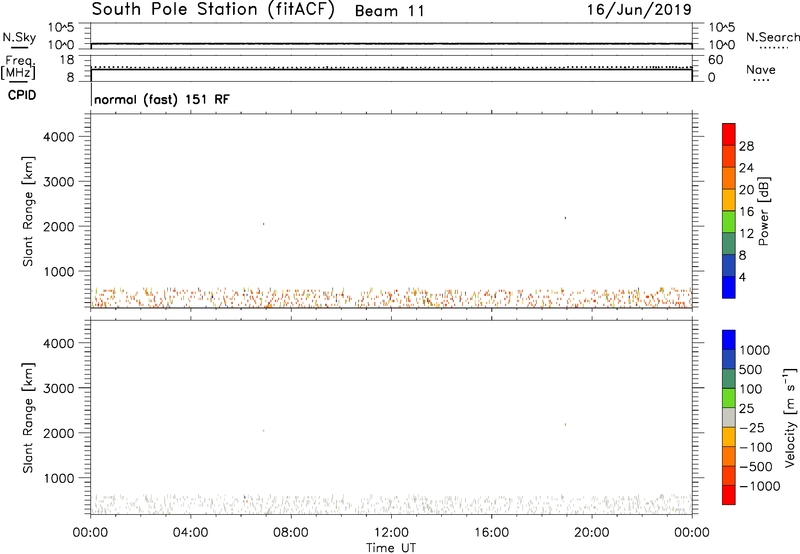Image resolution: width=800 pixels, height=554 pixels.
Task: Pick the red top power colorbar segment
Action: click(x=729, y=134)
